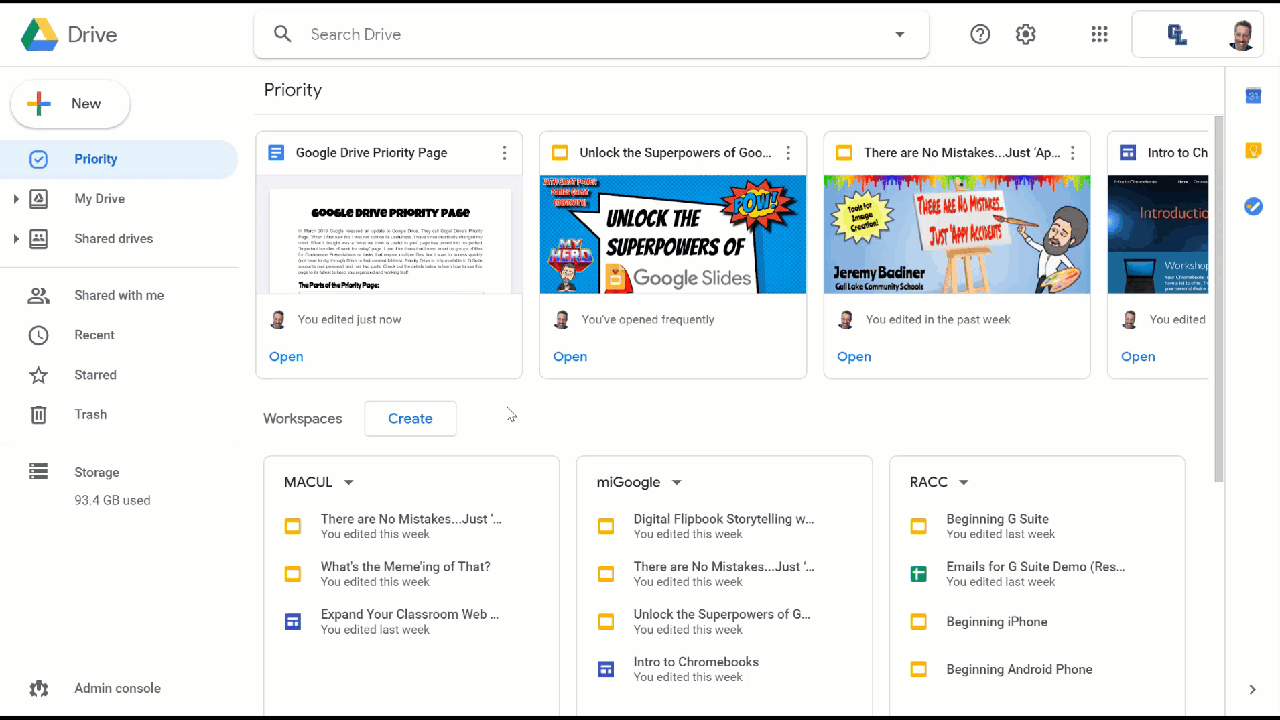Open Beginning iPhone file in RACC
This screenshot has width=1280, height=720.
[1036, 622]
